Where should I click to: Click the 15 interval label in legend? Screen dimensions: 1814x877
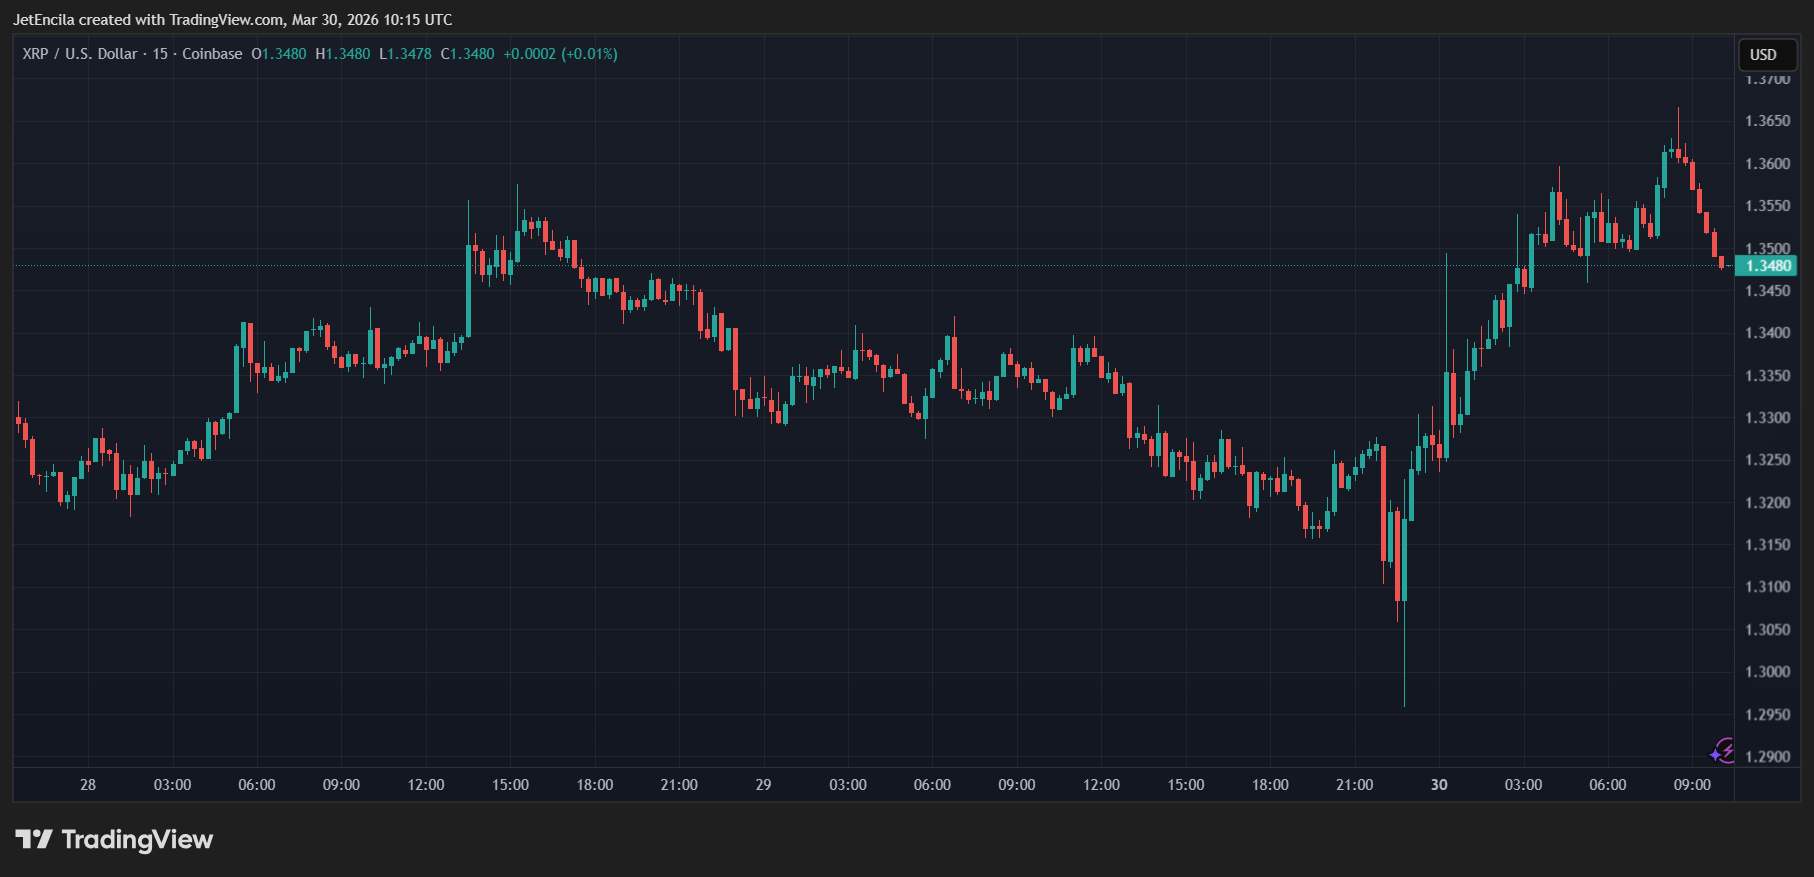pos(160,54)
